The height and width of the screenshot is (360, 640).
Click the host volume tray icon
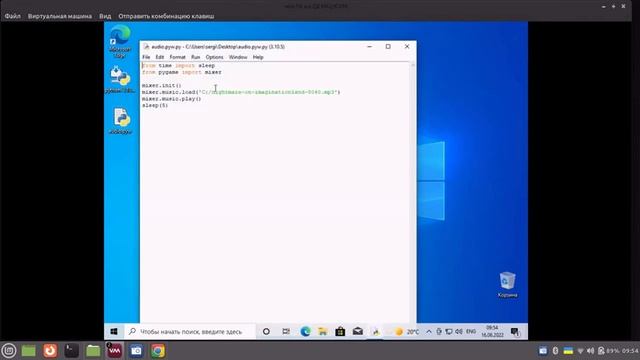591,351
